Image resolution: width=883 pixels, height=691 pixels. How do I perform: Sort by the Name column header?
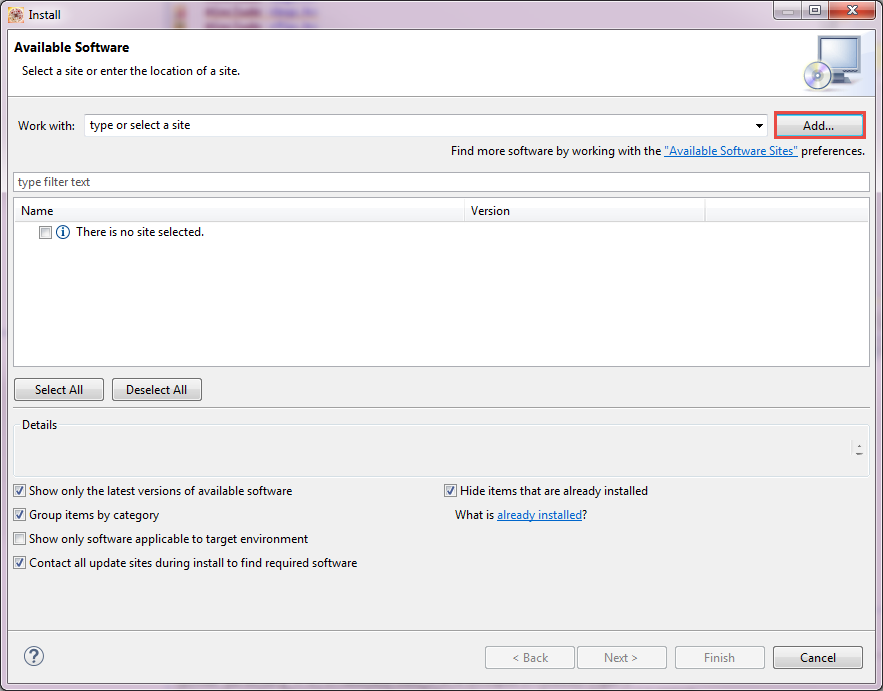[x=239, y=211]
